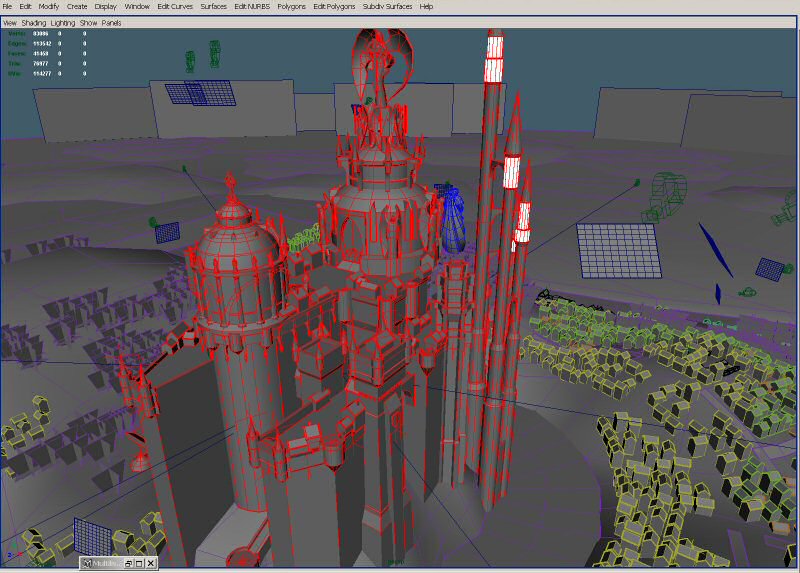Open the Polygons menu
Viewport: 800px width, 573px height.
tap(291, 6)
